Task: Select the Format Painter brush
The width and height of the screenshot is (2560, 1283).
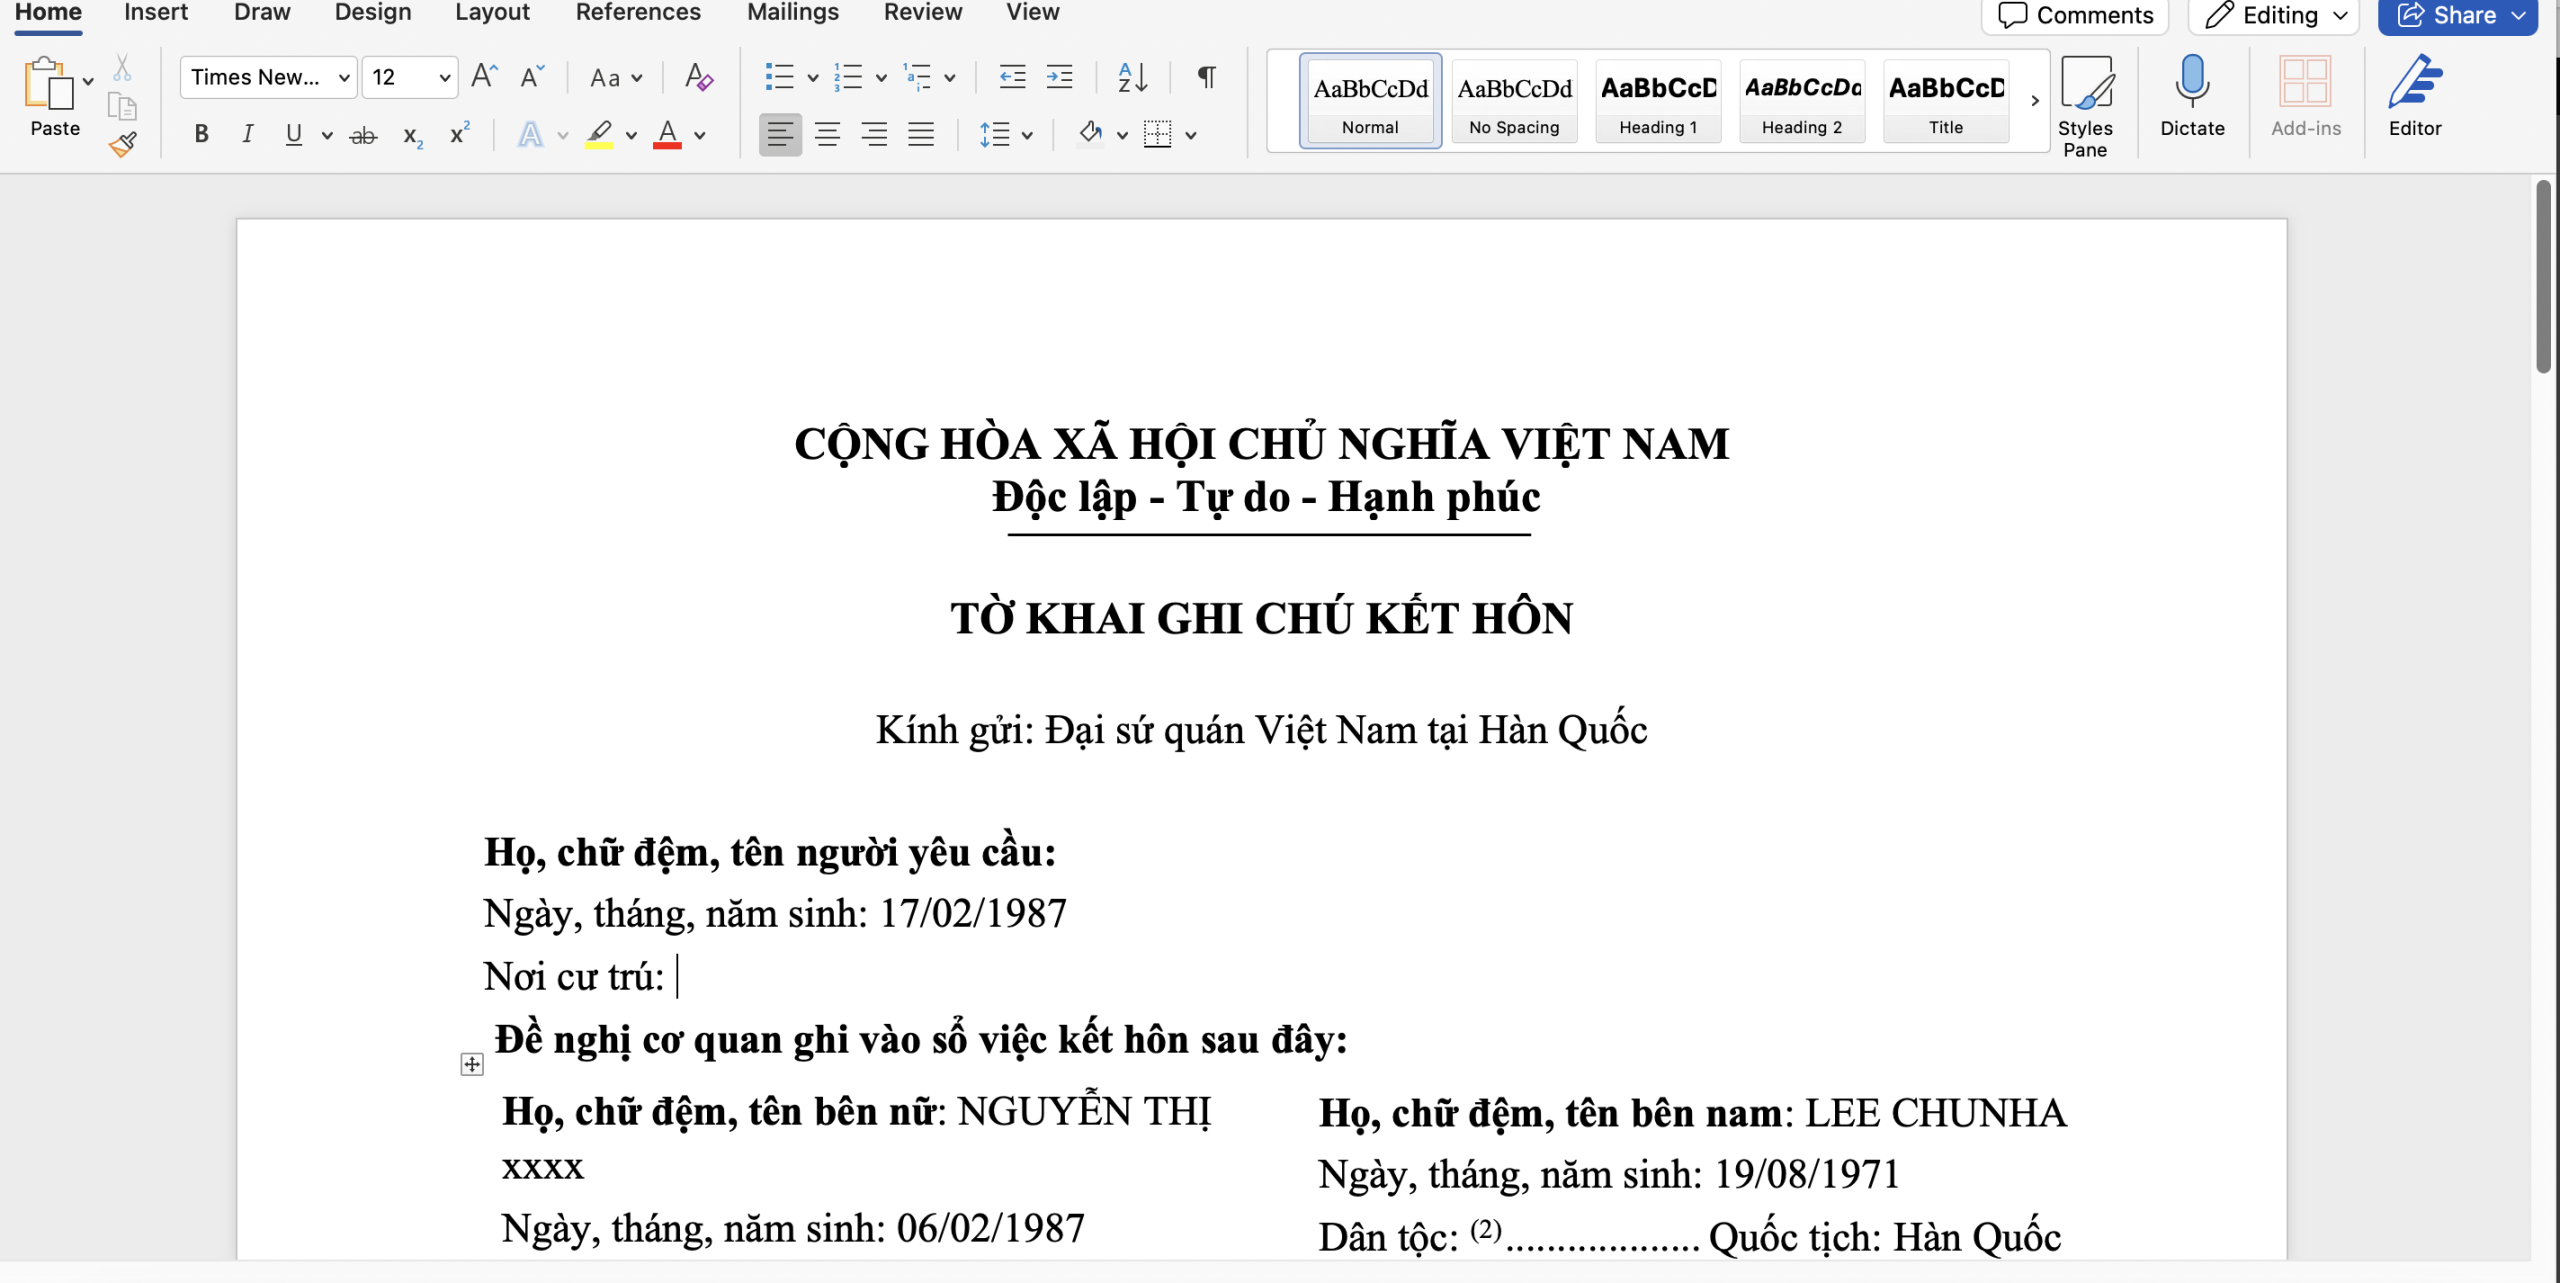Action: point(122,145)
